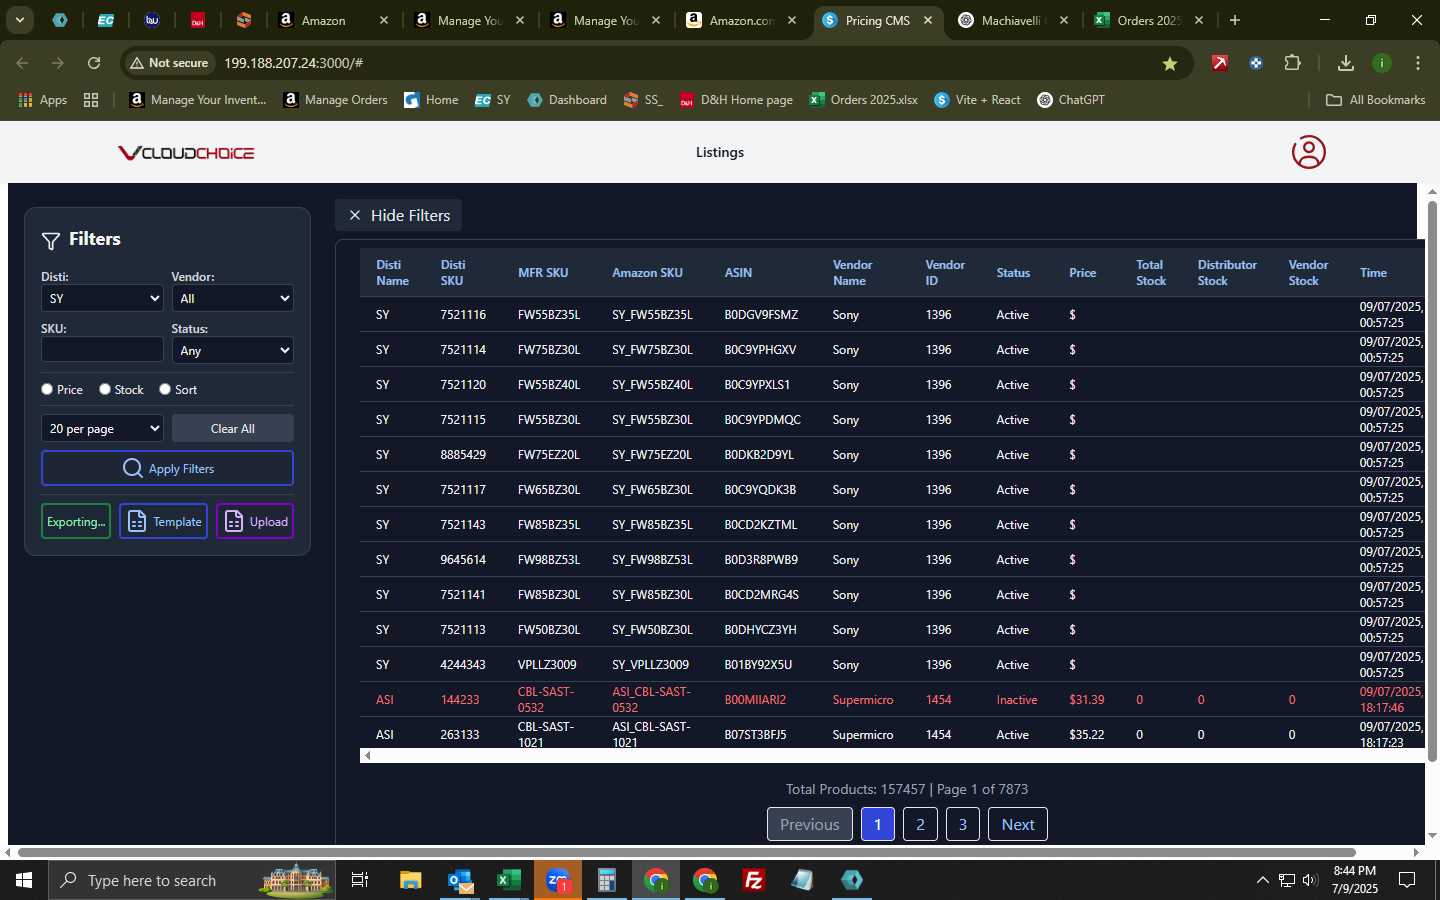Viewport: 1440px width, 900px height.
Task: Open the pinned EC tab
Action: tap(105, 20)
